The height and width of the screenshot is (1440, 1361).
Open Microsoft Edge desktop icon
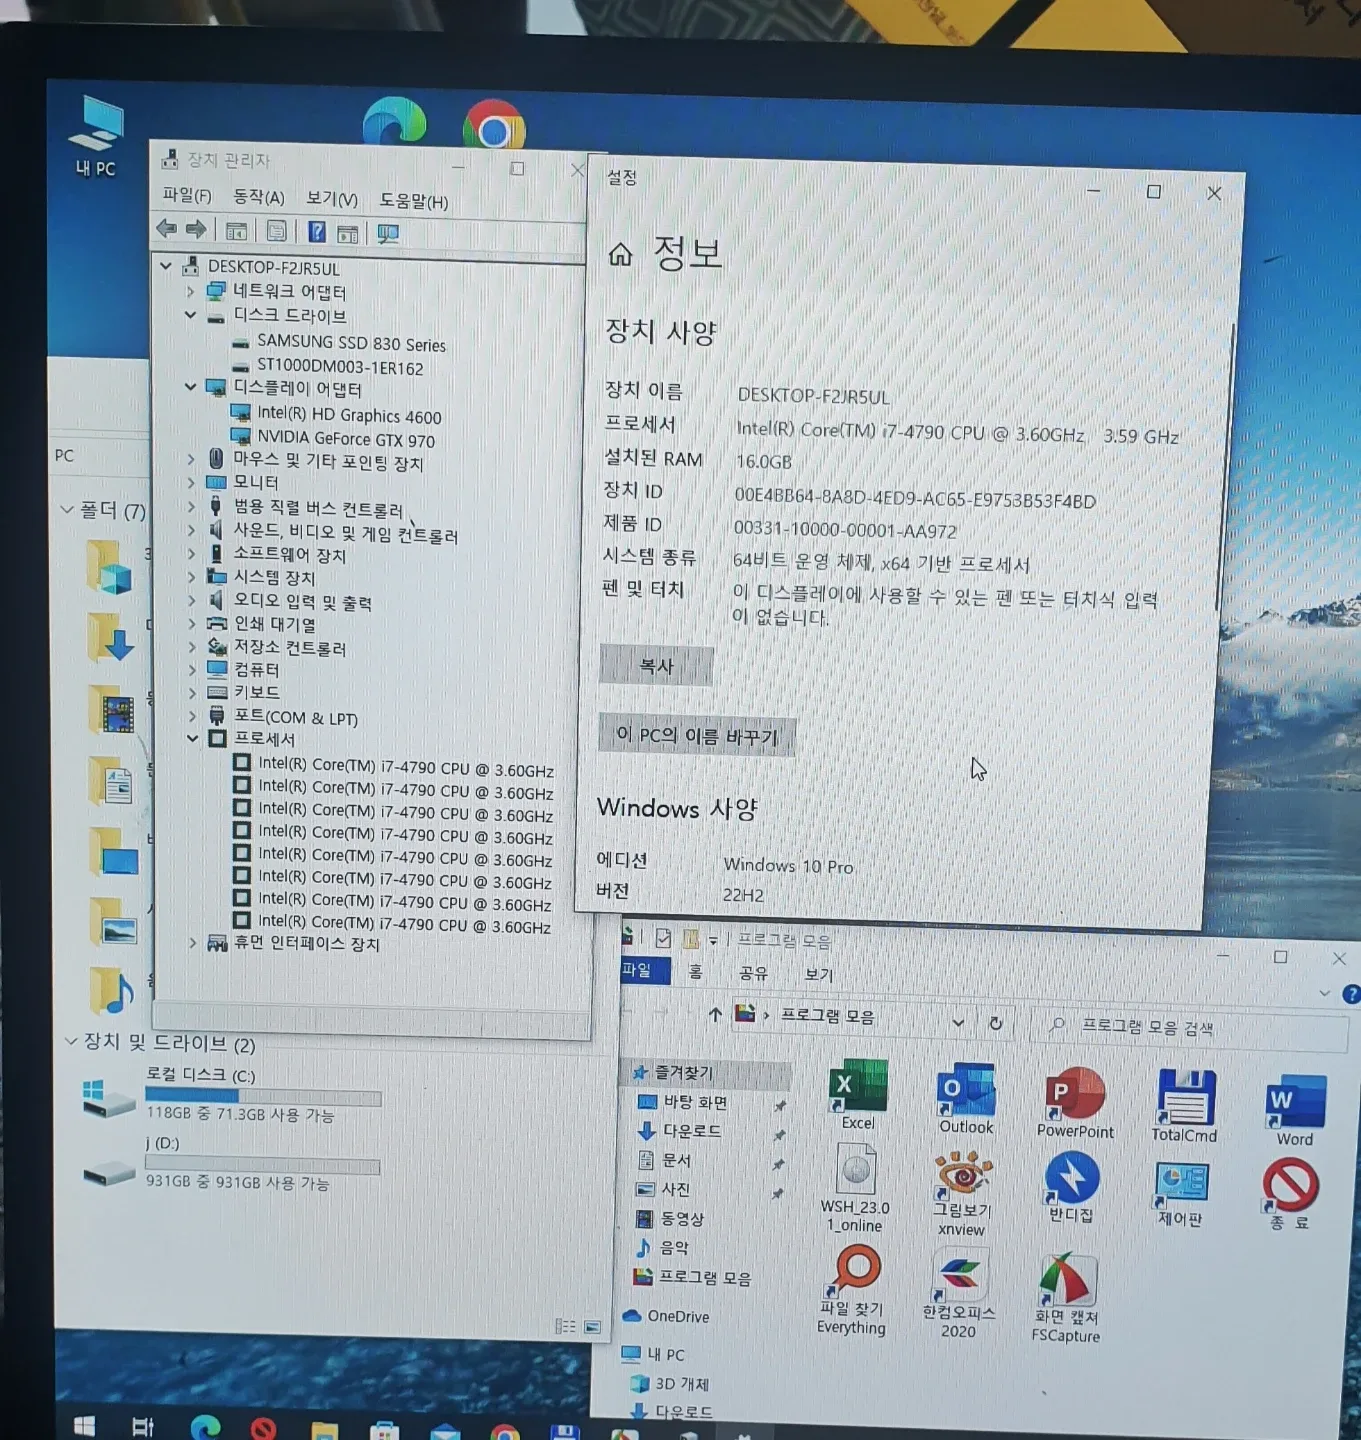[x=394, y=124]
